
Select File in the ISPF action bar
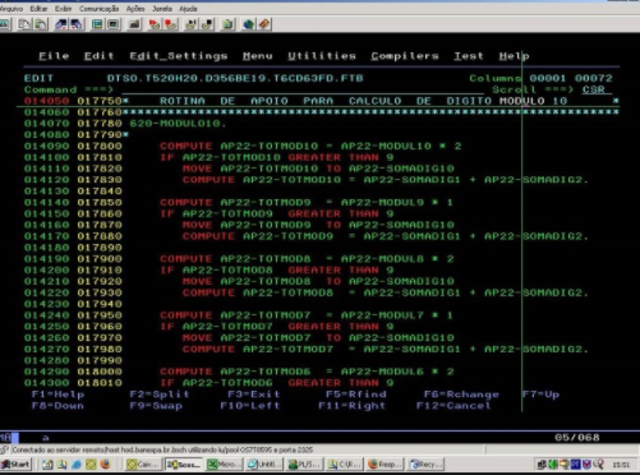54,56
